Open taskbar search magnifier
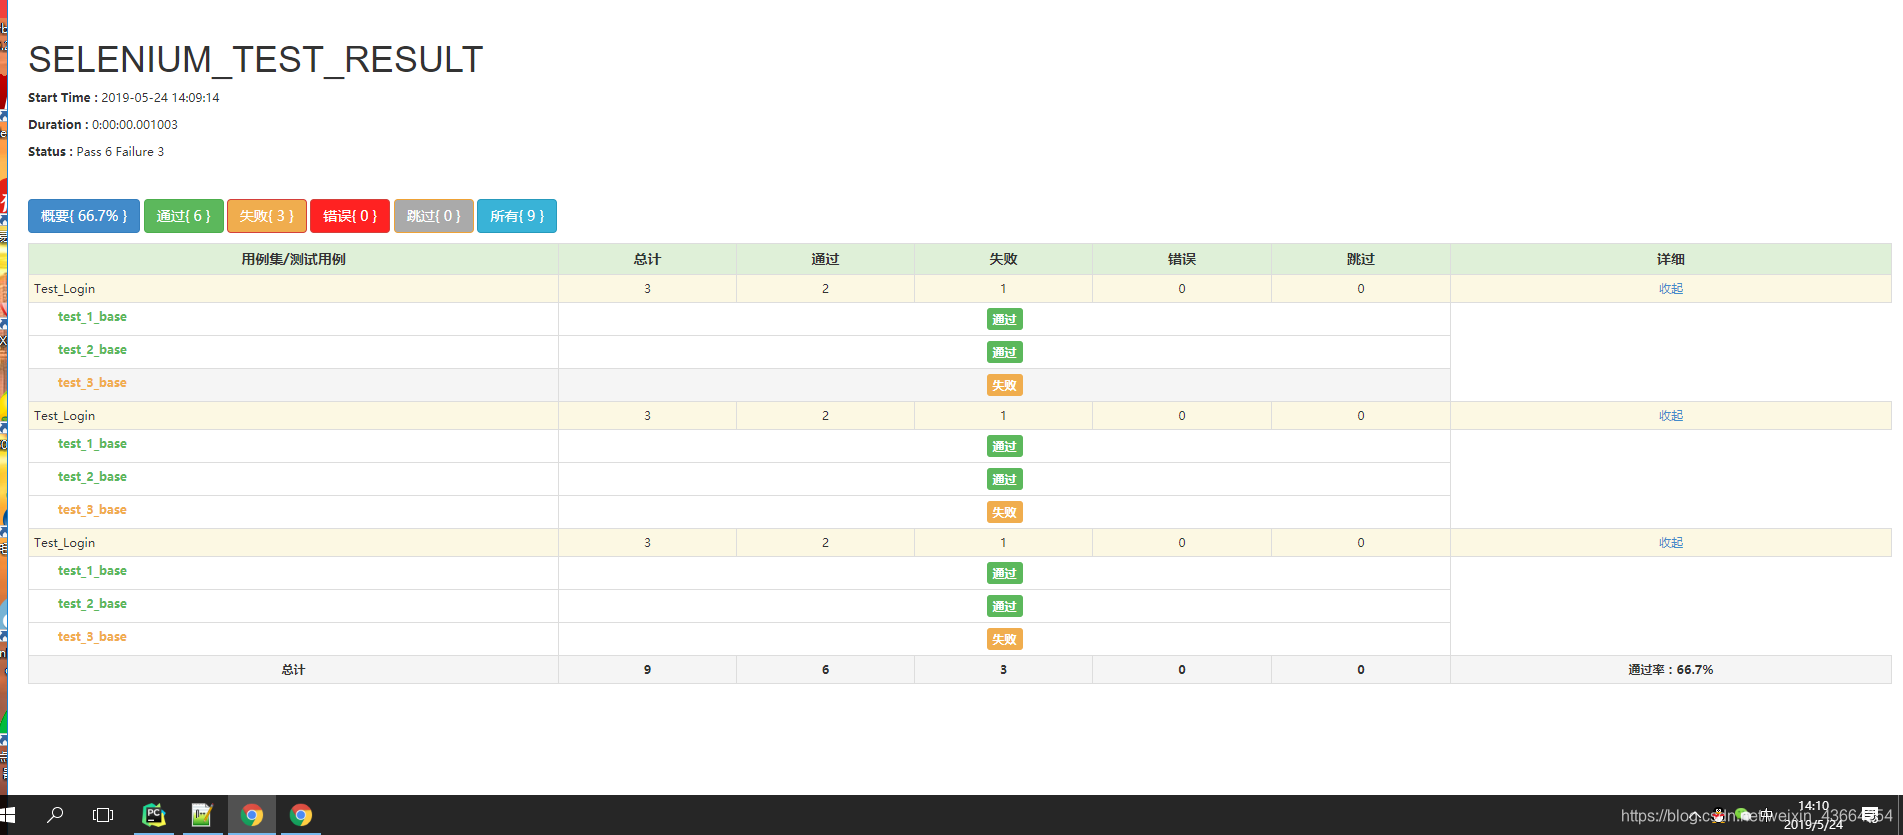1903x835 pixels. [55, 815]
